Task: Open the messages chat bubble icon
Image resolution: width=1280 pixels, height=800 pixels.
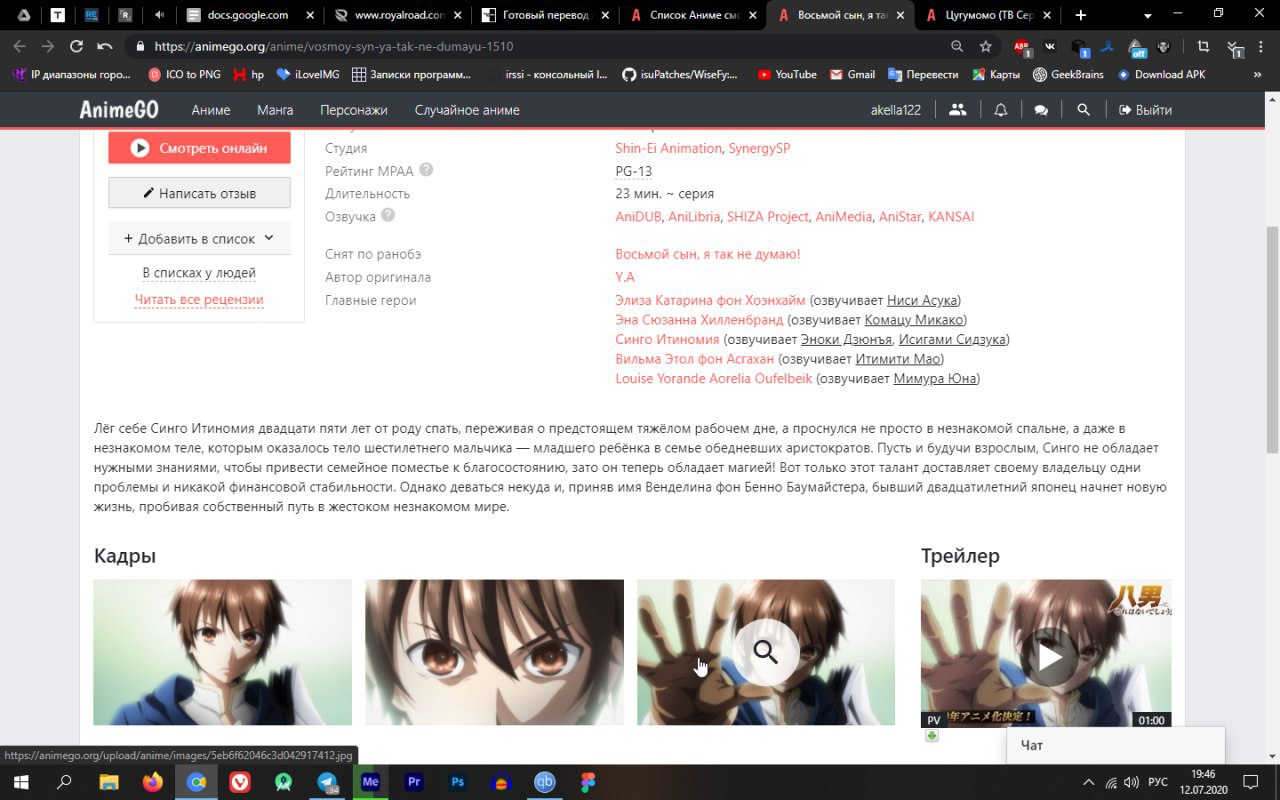Action: (1041, 110)
